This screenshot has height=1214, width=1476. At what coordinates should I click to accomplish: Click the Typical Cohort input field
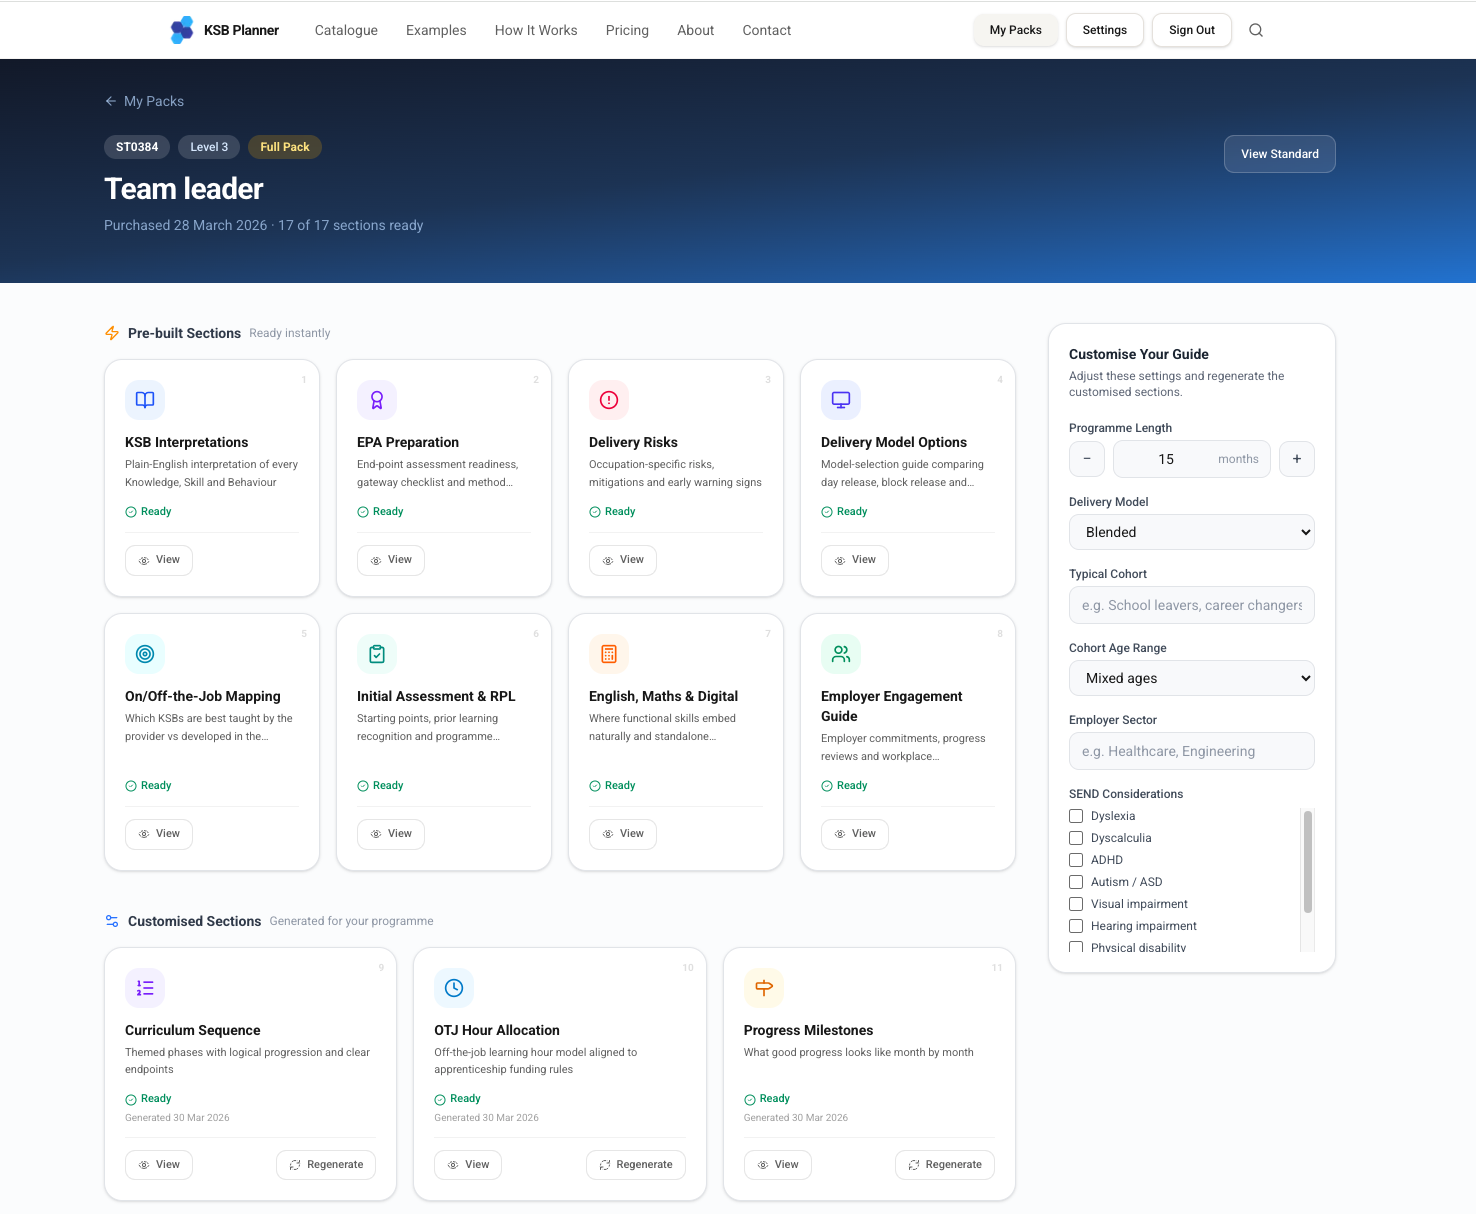[1191, 605]
